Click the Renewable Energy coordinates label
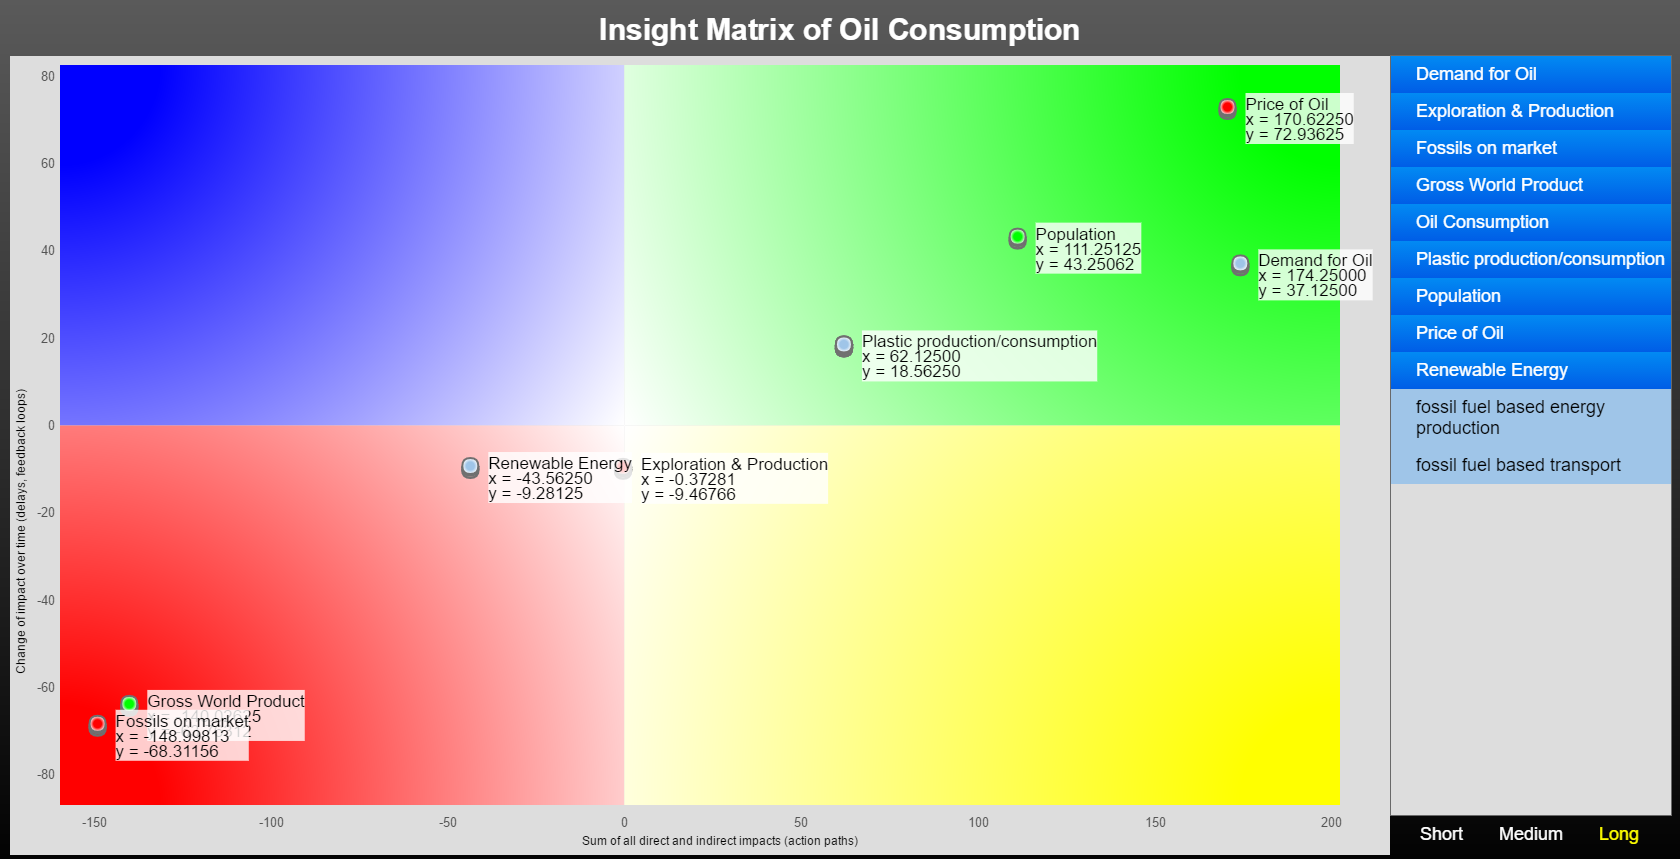This screenshot has width=1680, height=859. tap(560, 478)
